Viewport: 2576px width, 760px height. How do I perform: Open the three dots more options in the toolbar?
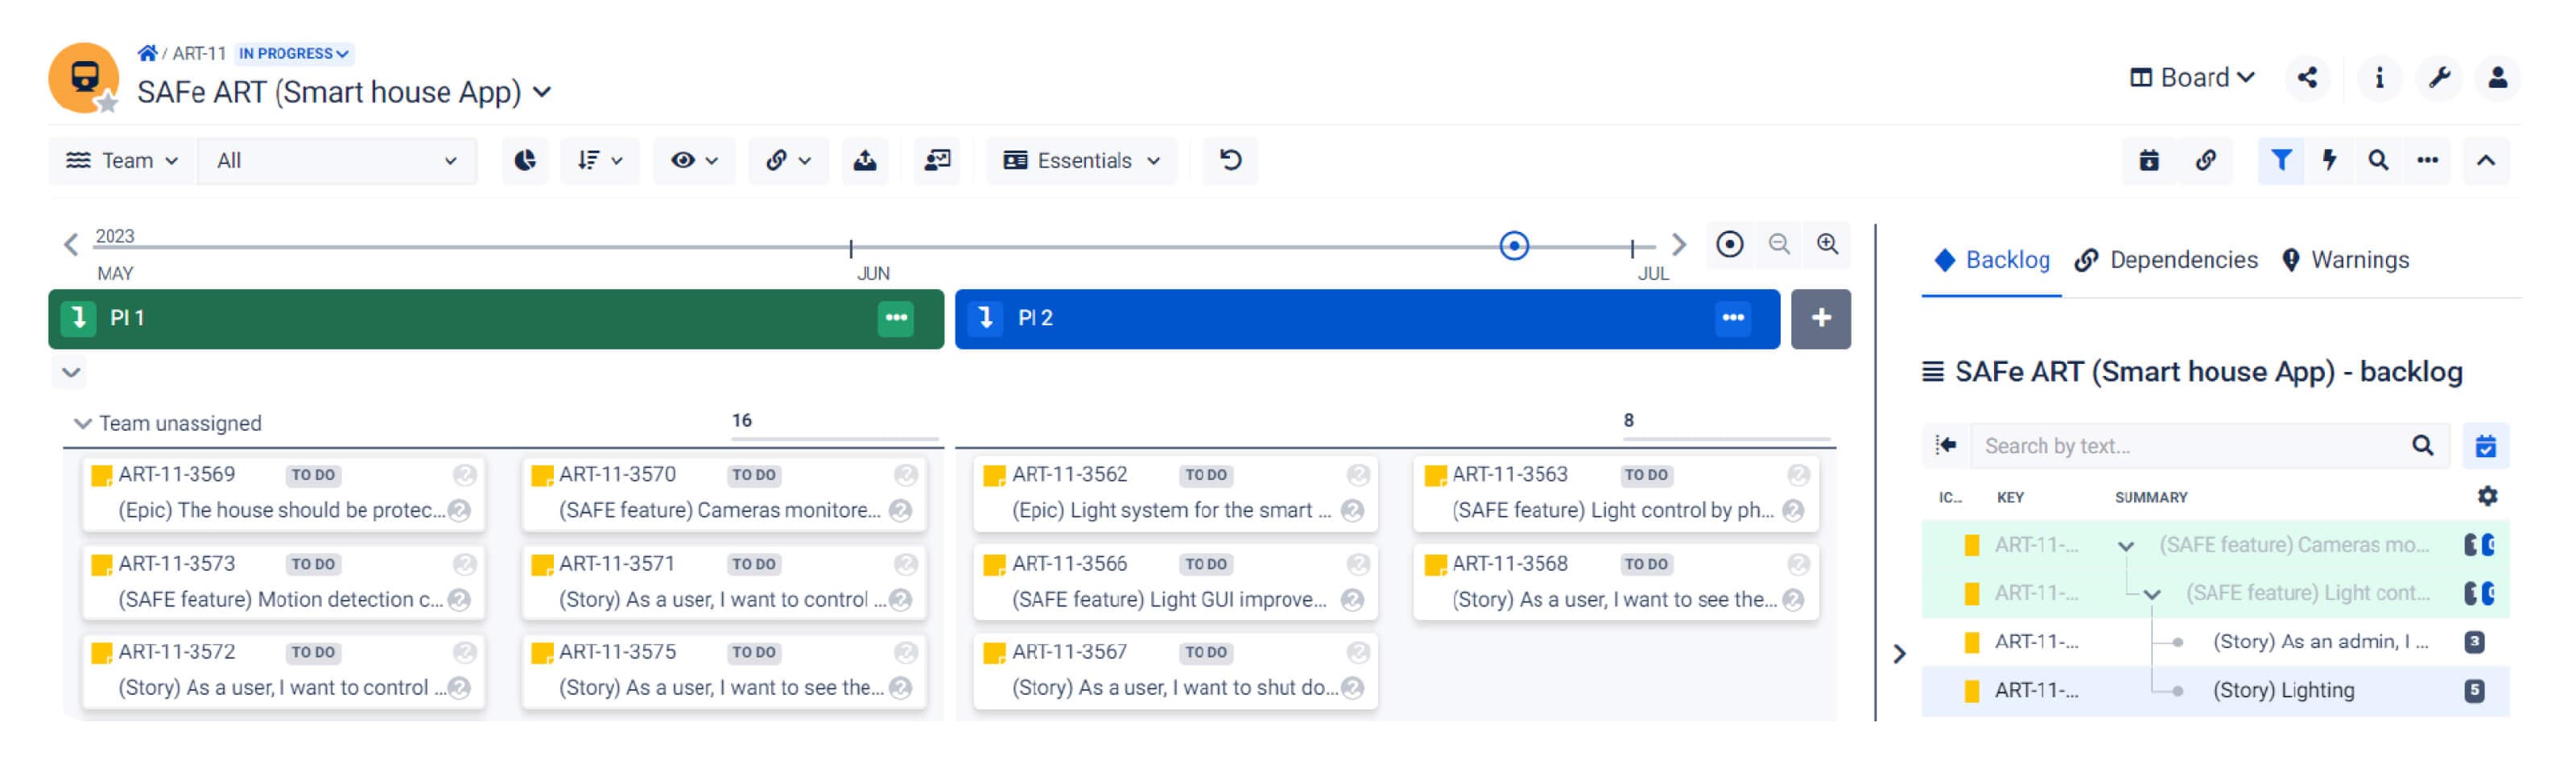coord(2427,161)
